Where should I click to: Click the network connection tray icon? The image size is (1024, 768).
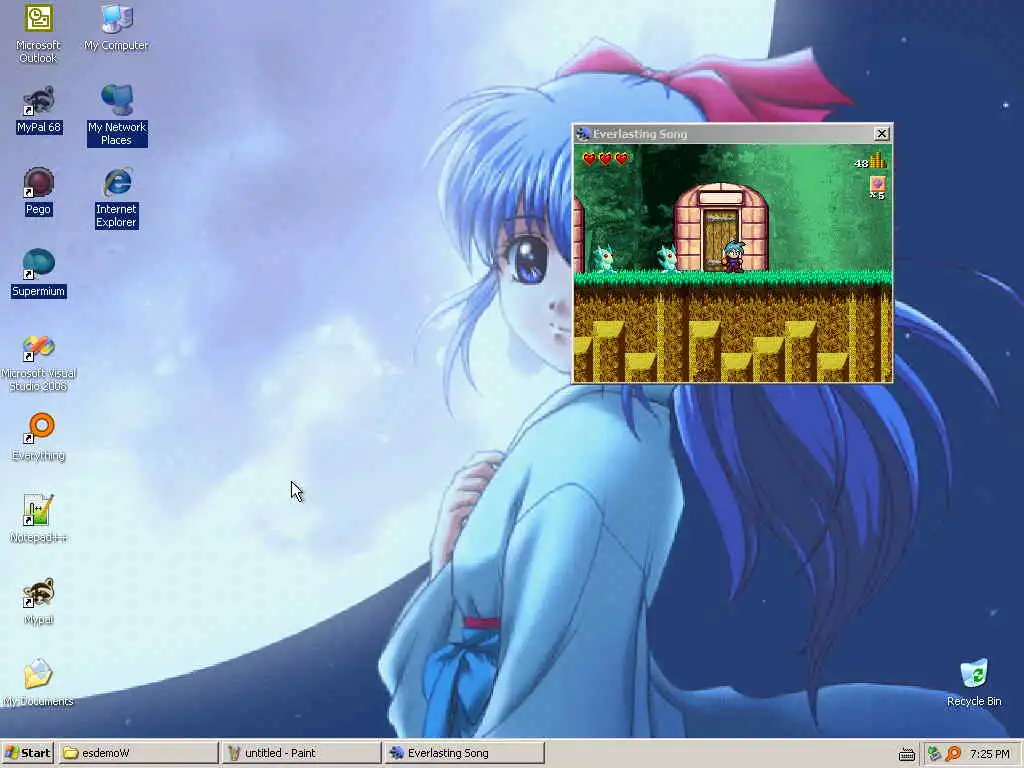point(935,754)
